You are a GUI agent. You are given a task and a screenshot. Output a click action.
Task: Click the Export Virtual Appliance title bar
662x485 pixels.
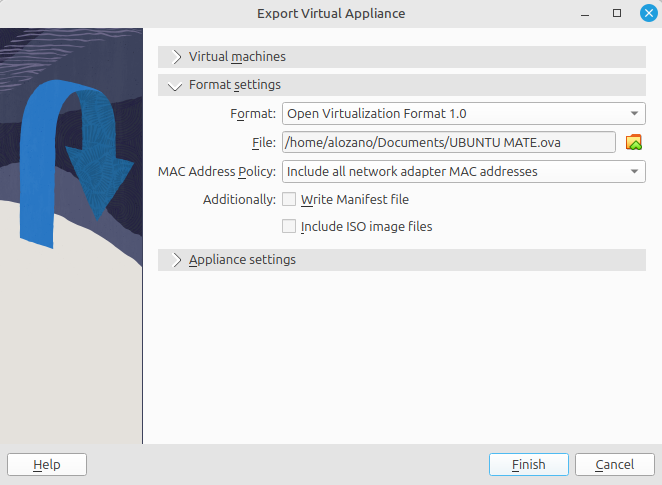point(330,14)
